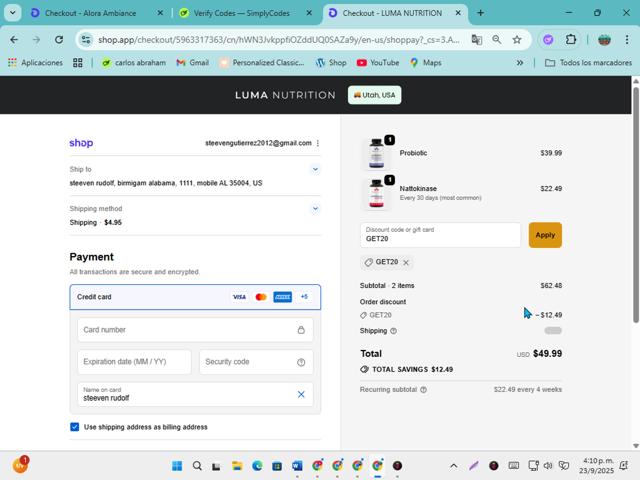Open Todos los marcadores folder
640x480 pixels.
(589, 63)
